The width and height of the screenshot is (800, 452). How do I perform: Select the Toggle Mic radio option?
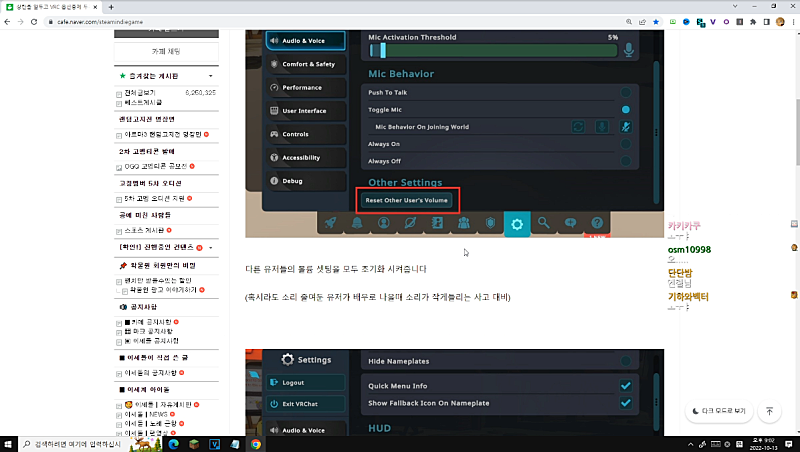(626, 110)
